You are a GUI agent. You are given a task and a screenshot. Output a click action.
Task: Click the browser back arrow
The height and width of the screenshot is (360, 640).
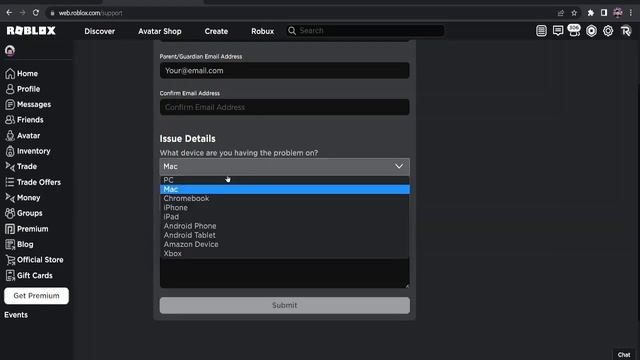coord(9,13)
